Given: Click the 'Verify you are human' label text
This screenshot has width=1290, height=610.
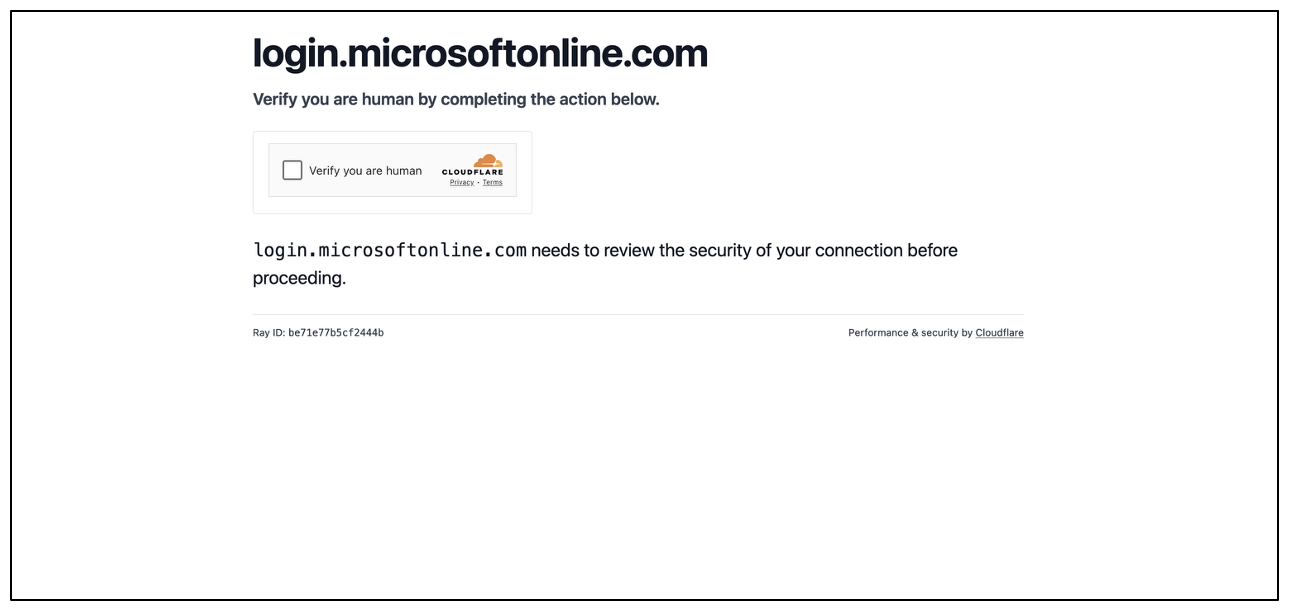Looking at the screenshot, I should point(365,171).
